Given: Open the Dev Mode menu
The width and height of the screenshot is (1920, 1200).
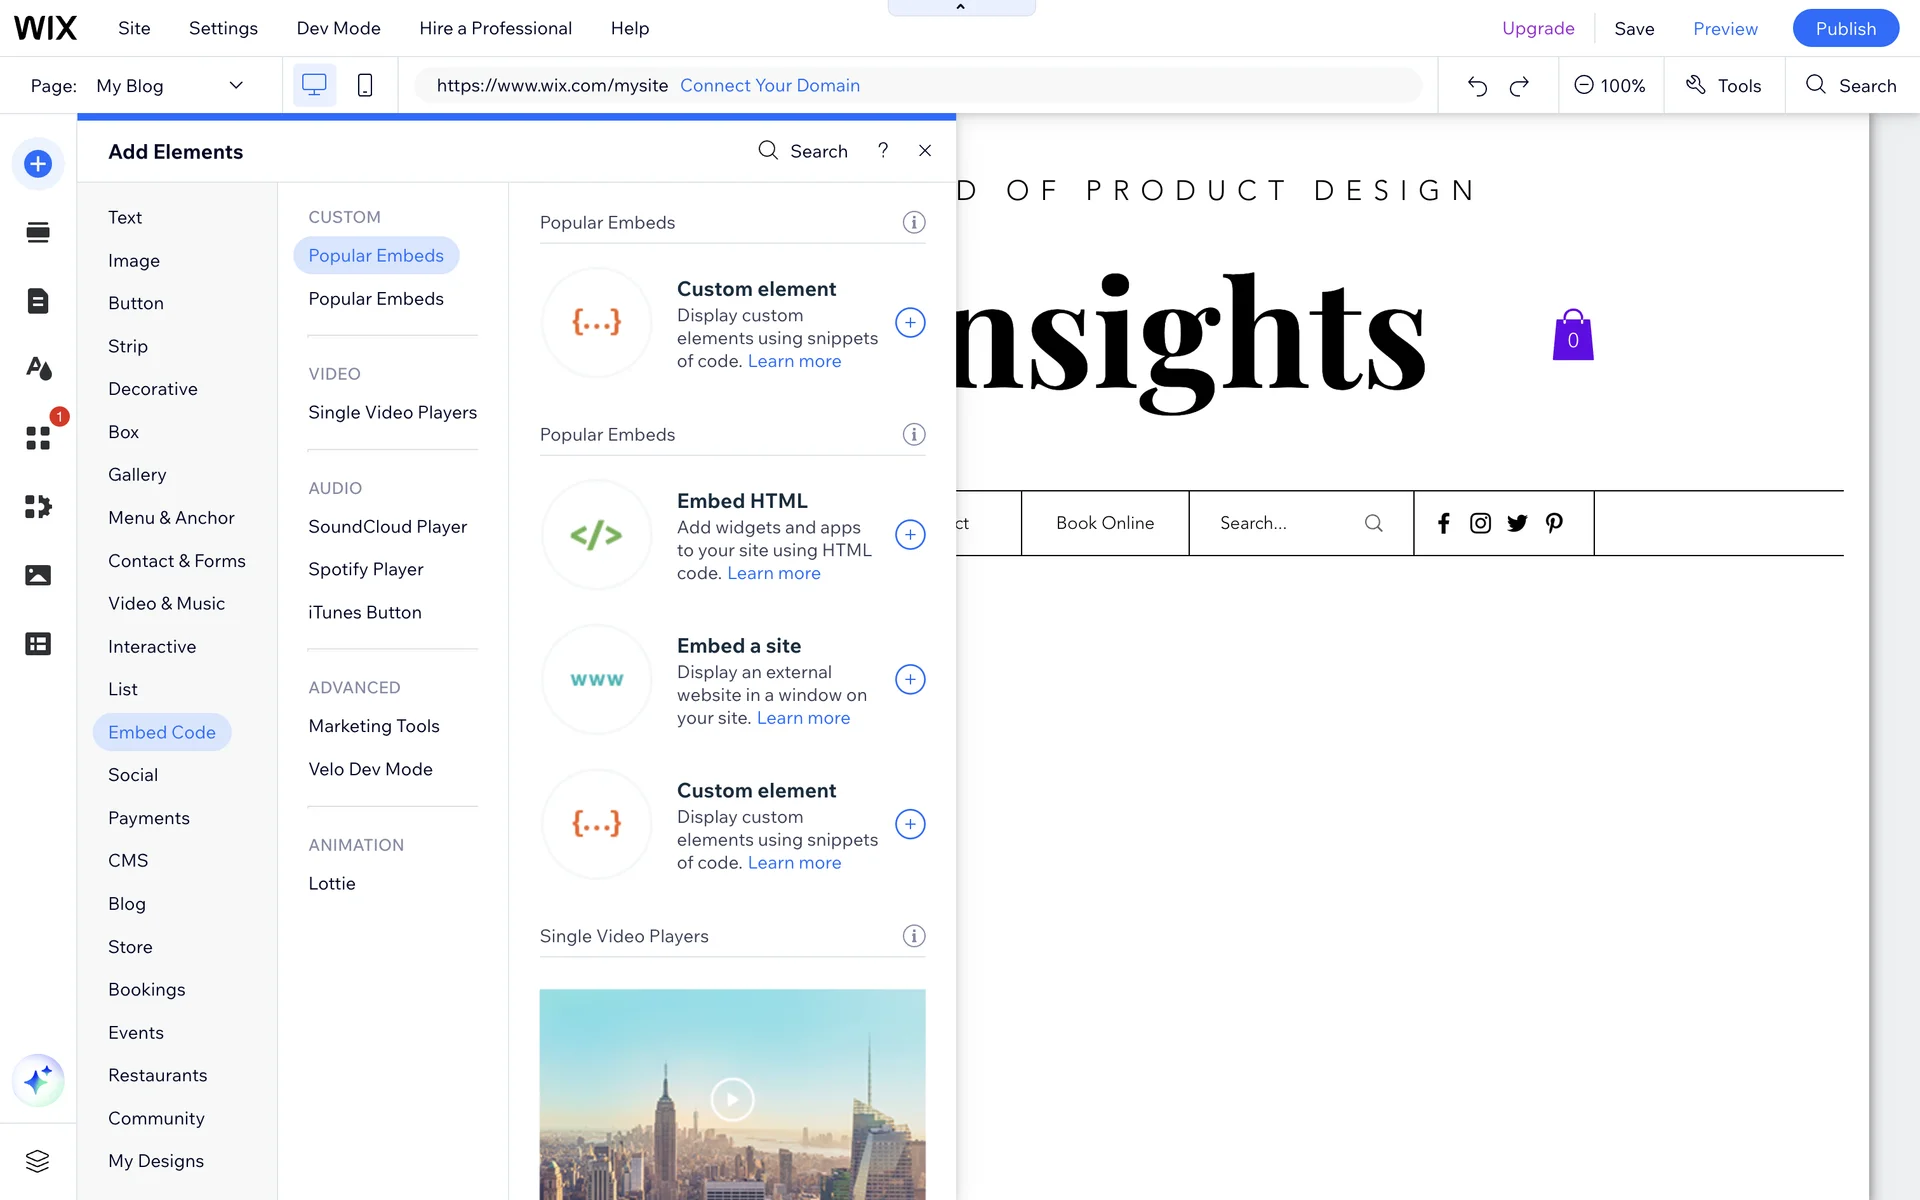Looking at the screenshot, I should tap(338, 28).
